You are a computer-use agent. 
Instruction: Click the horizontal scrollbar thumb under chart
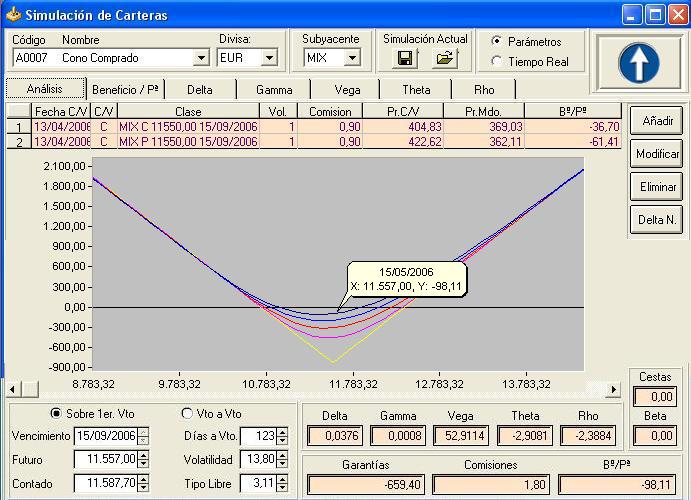tap(30, 389)
